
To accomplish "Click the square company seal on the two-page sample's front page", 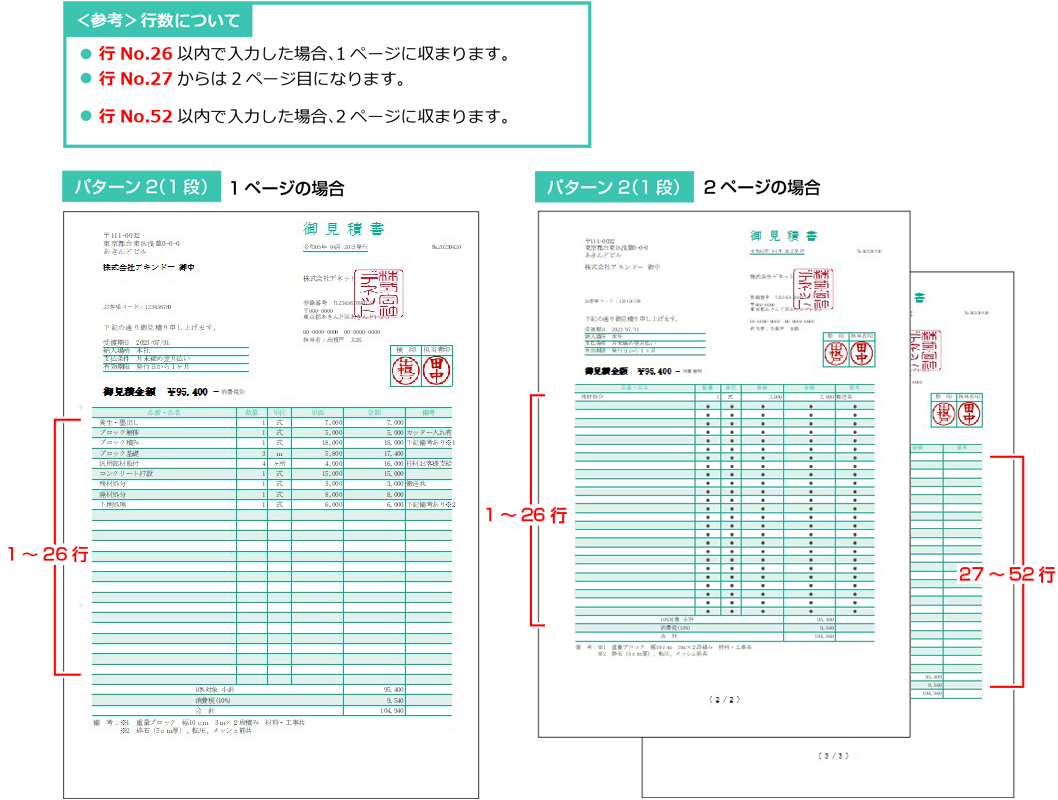I will point(813,289).
